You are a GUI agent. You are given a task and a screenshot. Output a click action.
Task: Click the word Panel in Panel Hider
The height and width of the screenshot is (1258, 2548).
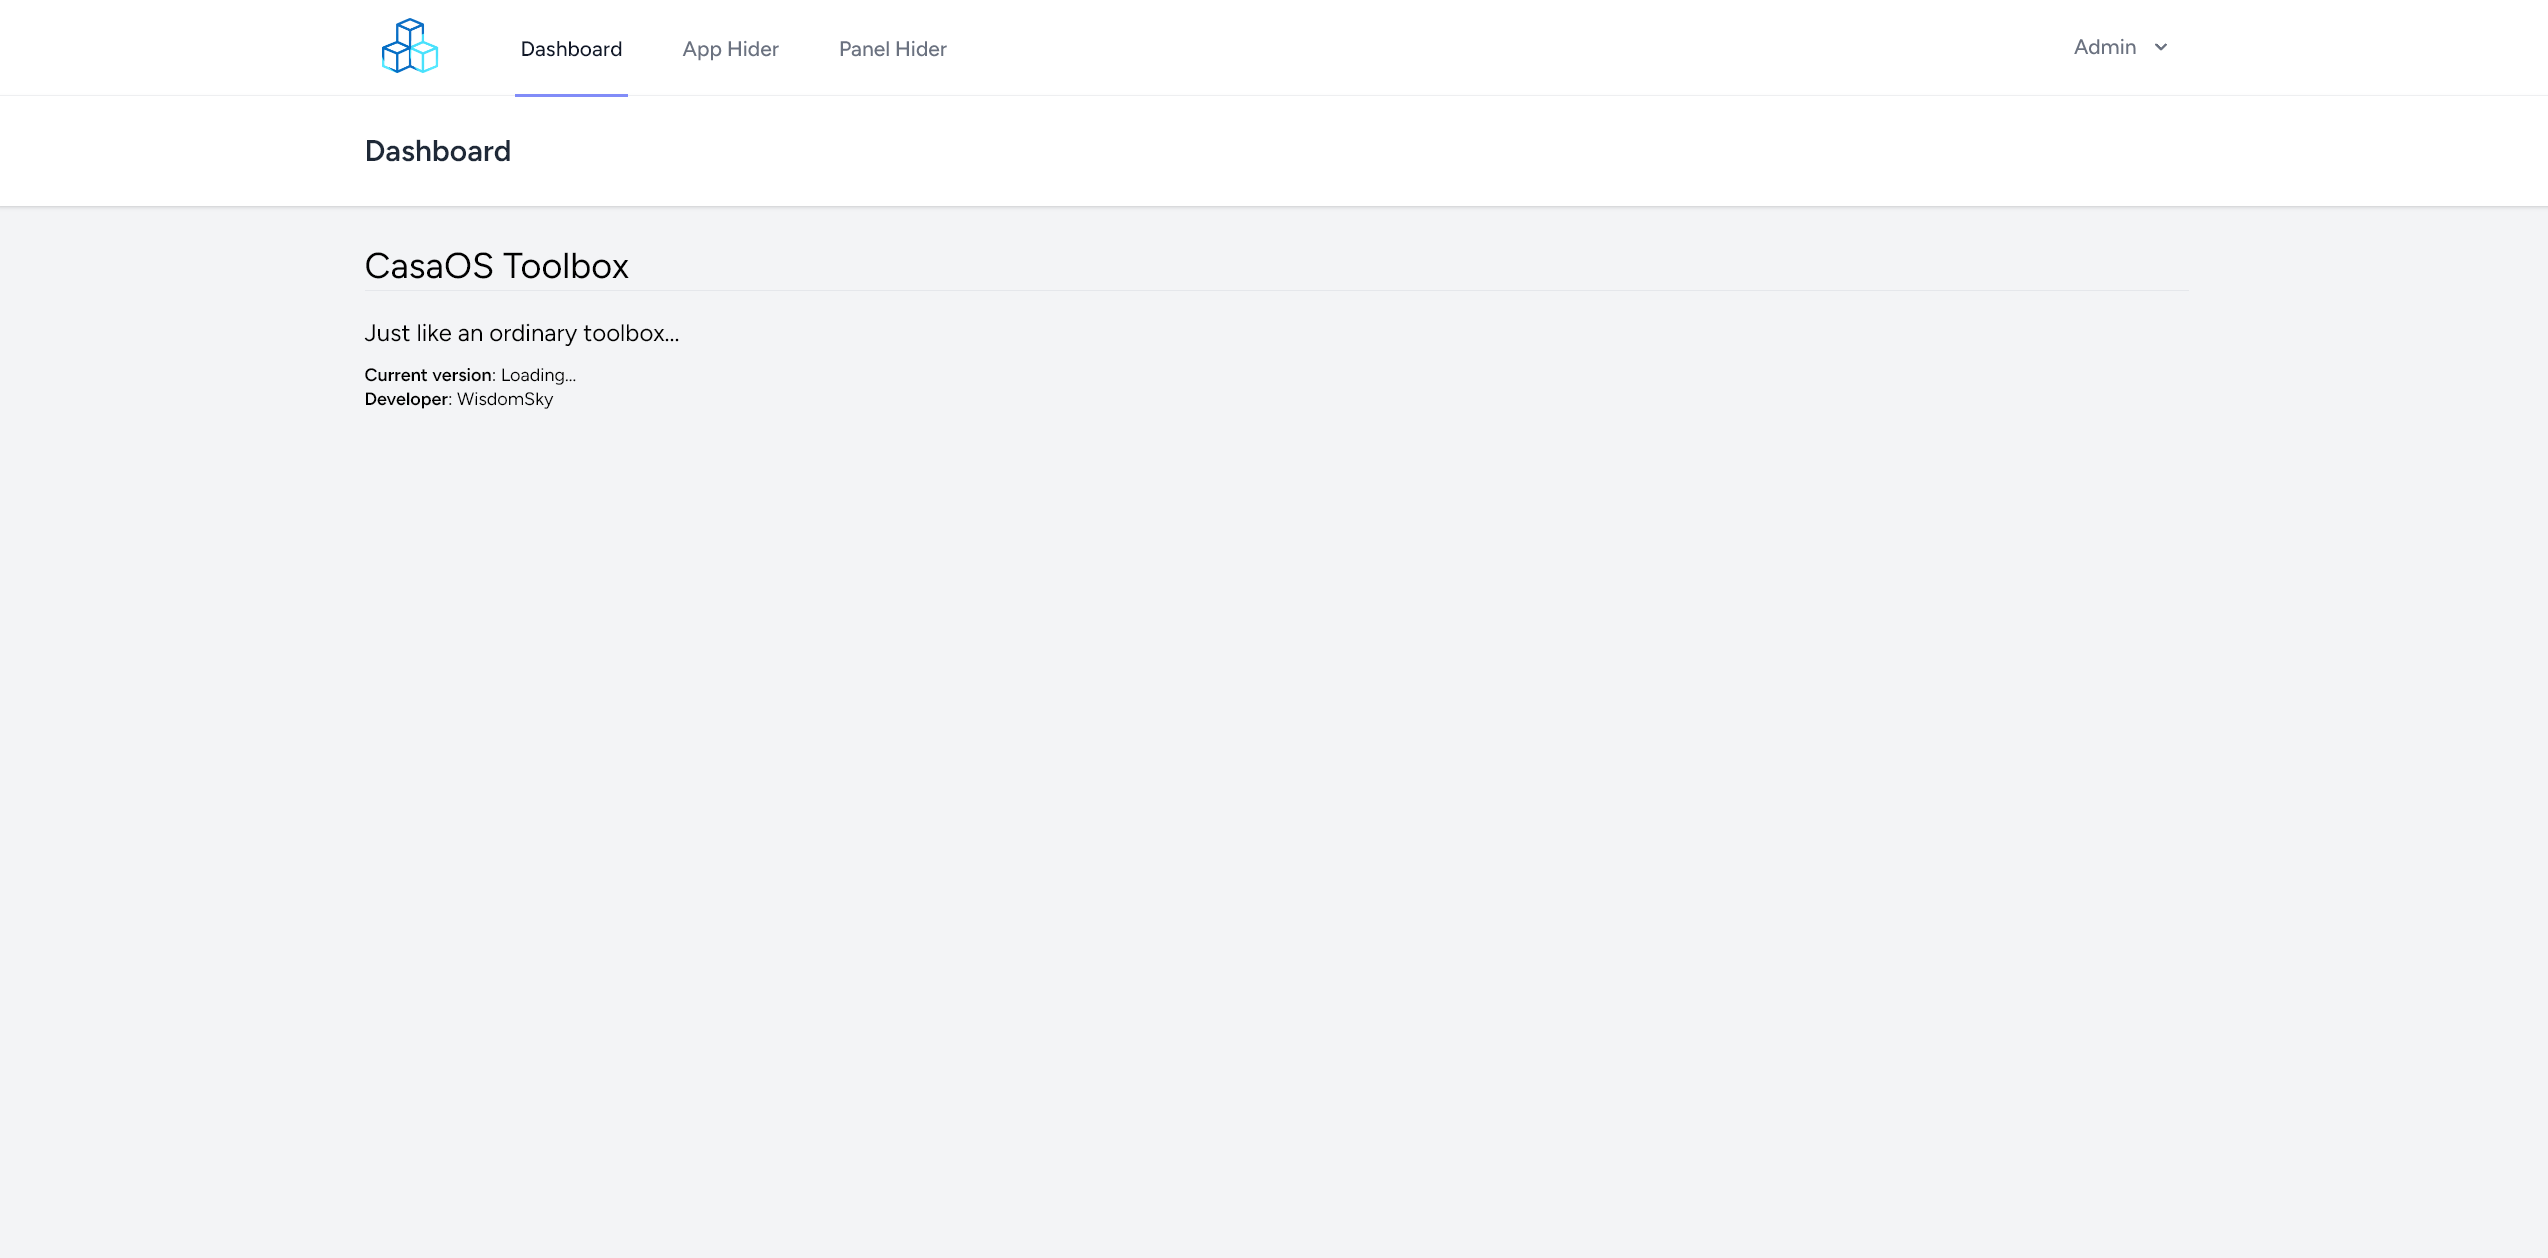point(864,49)
